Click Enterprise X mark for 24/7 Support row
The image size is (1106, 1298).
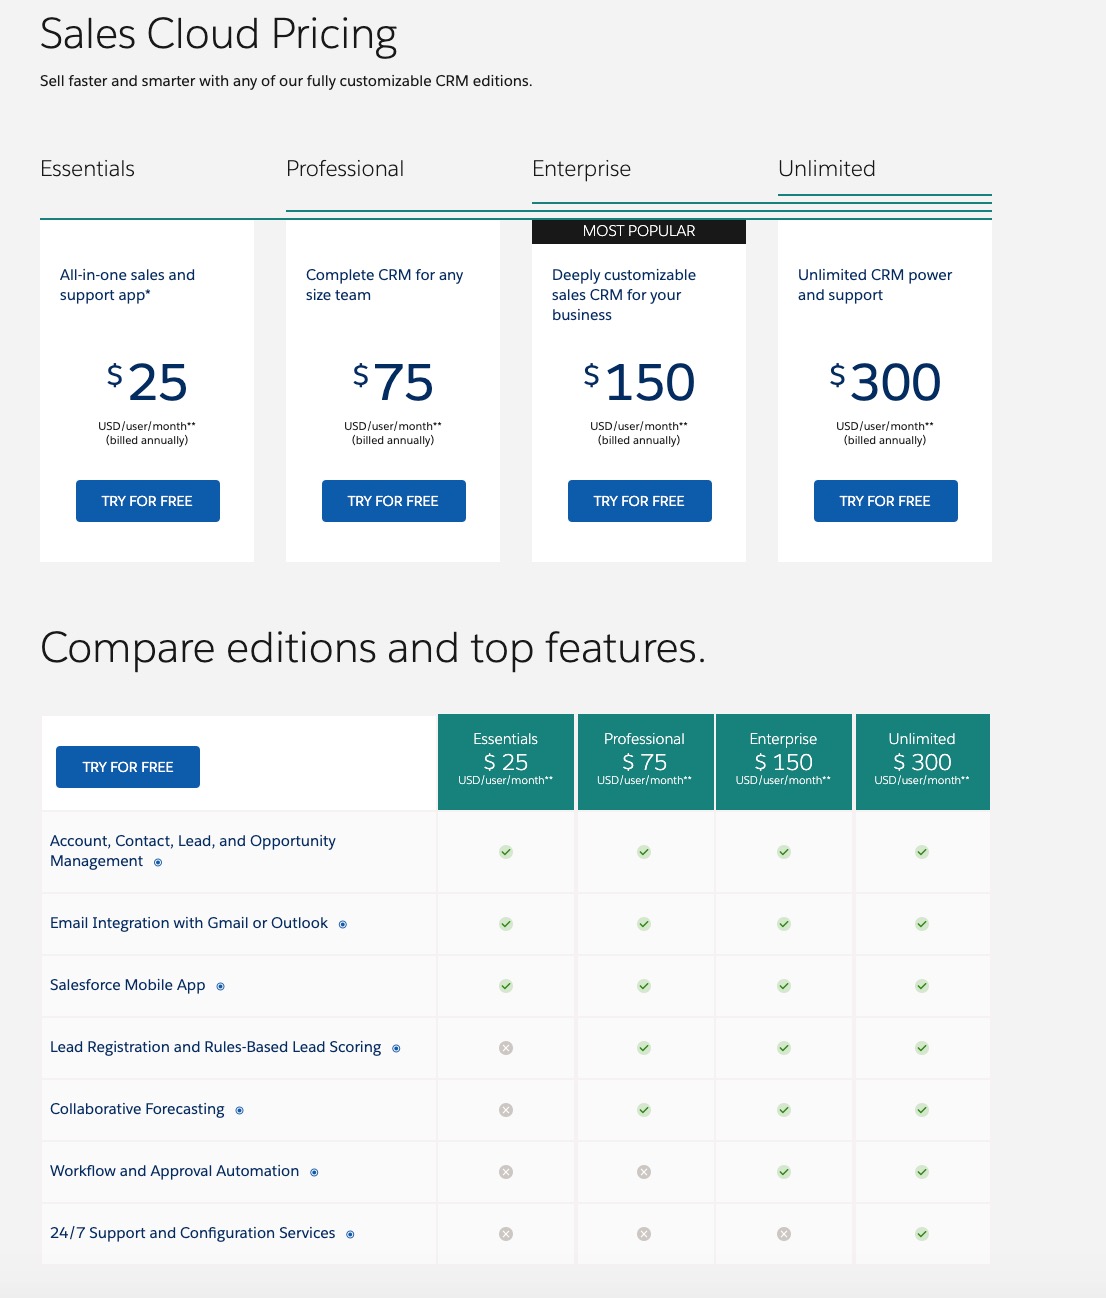pos(784,1234)
